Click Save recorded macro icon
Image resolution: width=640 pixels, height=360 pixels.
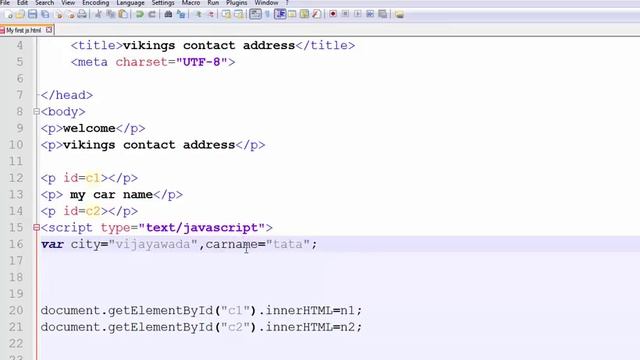(x=382, y=14)
